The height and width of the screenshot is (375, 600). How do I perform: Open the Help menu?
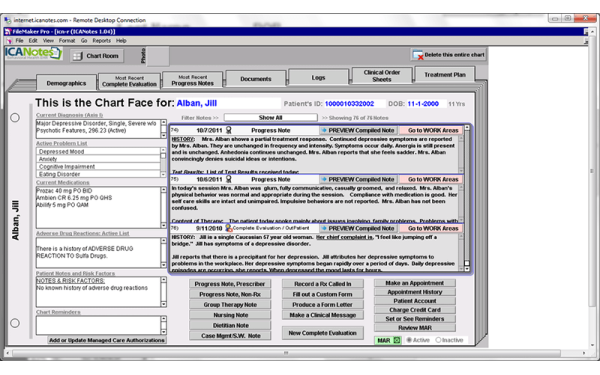(121, 41)
